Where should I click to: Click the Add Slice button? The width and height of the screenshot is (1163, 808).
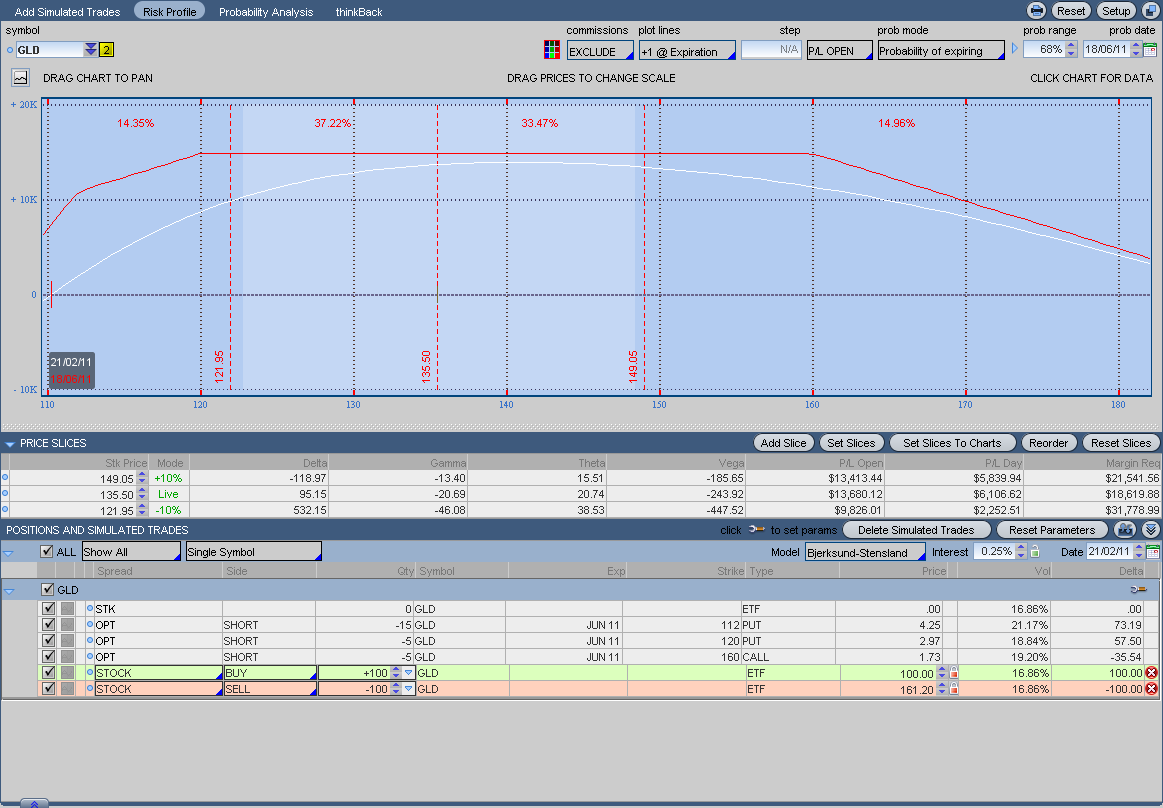coord(783,443)
